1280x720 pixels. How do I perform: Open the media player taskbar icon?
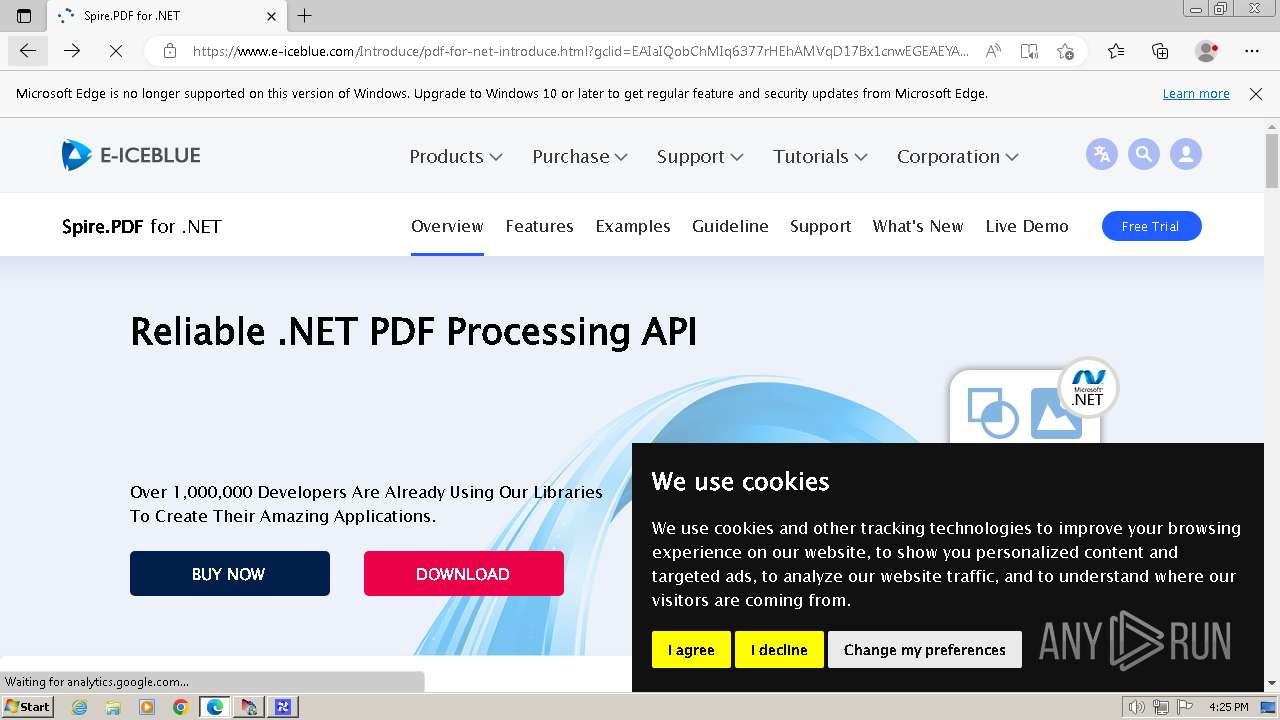click(147, 707)
